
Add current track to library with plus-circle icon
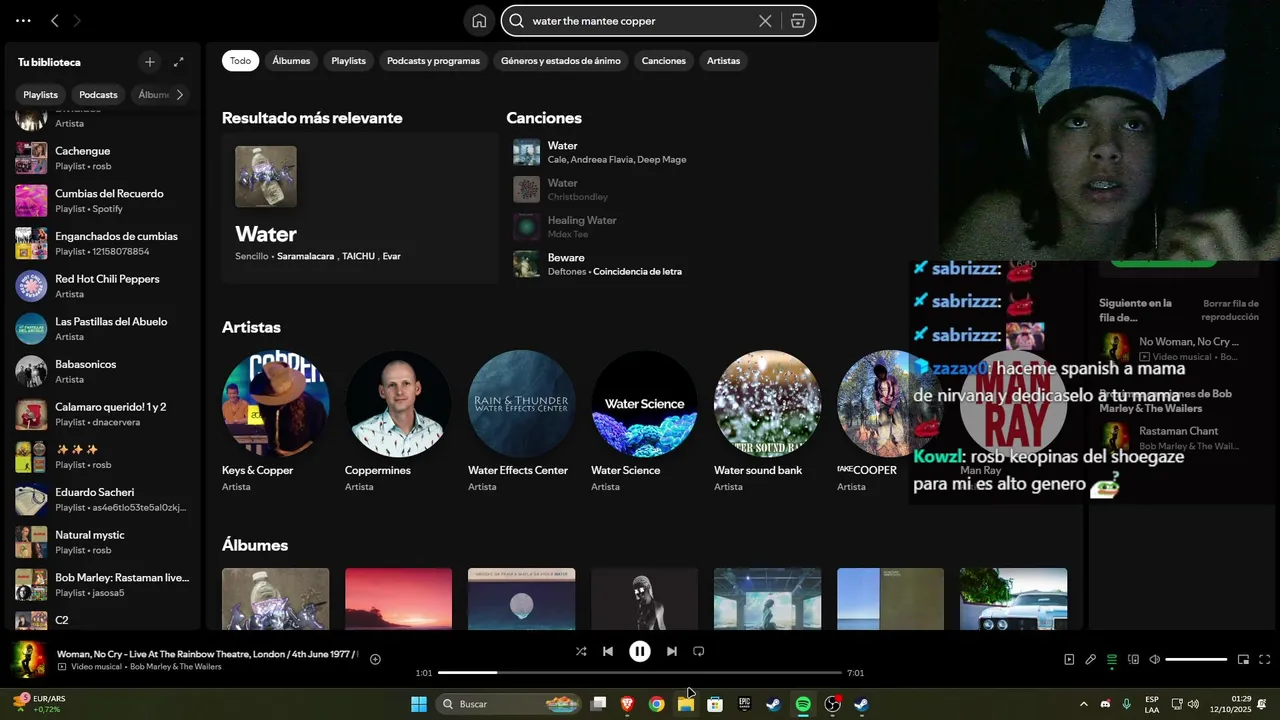[375, 659]
